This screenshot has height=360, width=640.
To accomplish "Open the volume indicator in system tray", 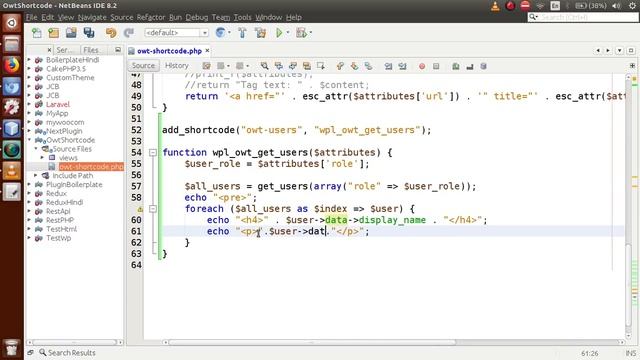I will (x=616, y=6).
